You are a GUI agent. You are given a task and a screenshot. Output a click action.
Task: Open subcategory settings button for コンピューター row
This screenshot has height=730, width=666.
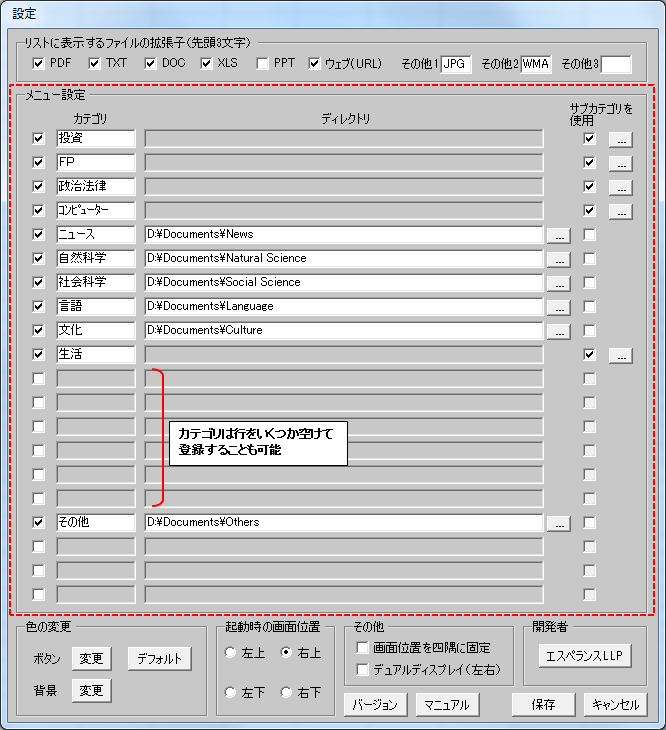[621, 212]
